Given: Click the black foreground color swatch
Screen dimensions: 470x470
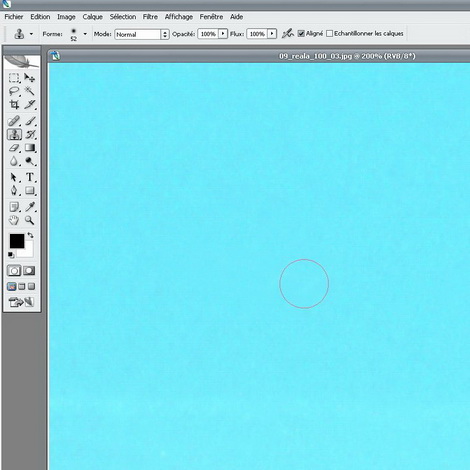Looking at the screenshot, I should [17, 241].
